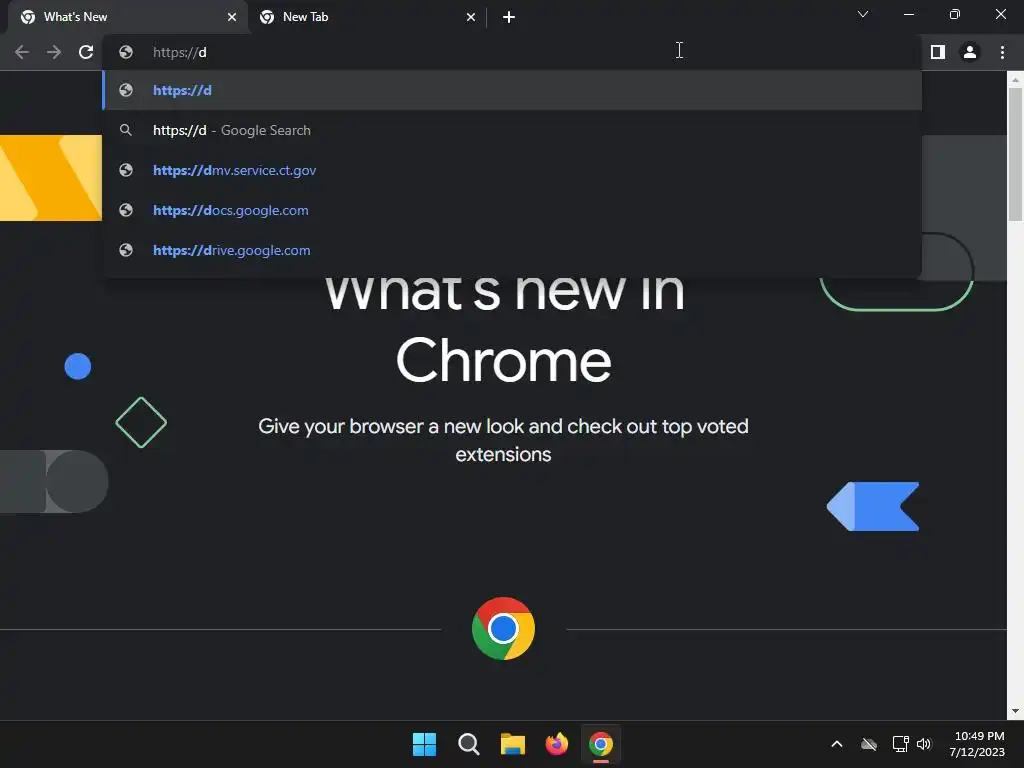Show hidden system tray icons
Image resolution: width=1024 pixels, height=768 pixels.
tap(837, 744)
